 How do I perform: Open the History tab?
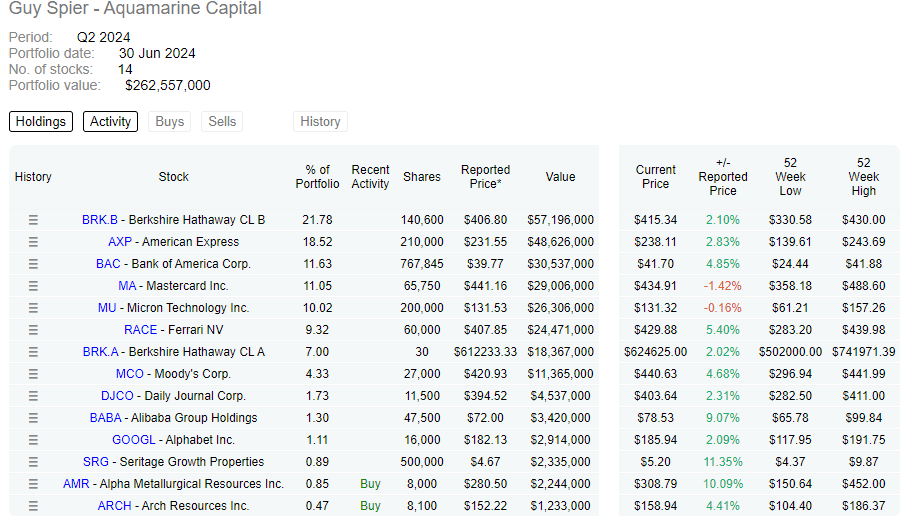320,122
